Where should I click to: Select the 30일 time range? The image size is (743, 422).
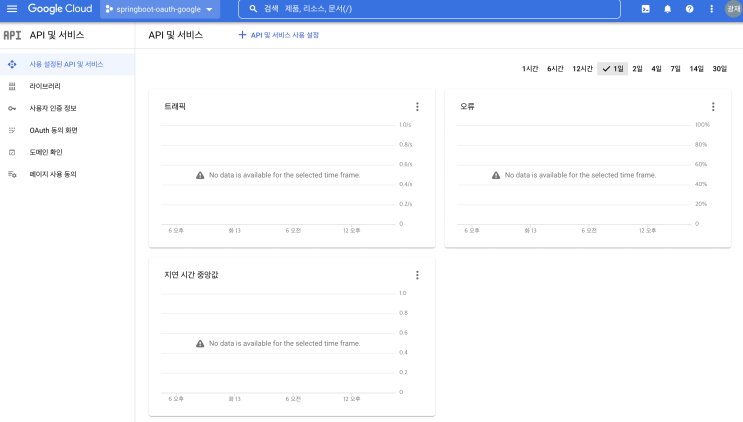pyautogui.click(x=719, y=69)
